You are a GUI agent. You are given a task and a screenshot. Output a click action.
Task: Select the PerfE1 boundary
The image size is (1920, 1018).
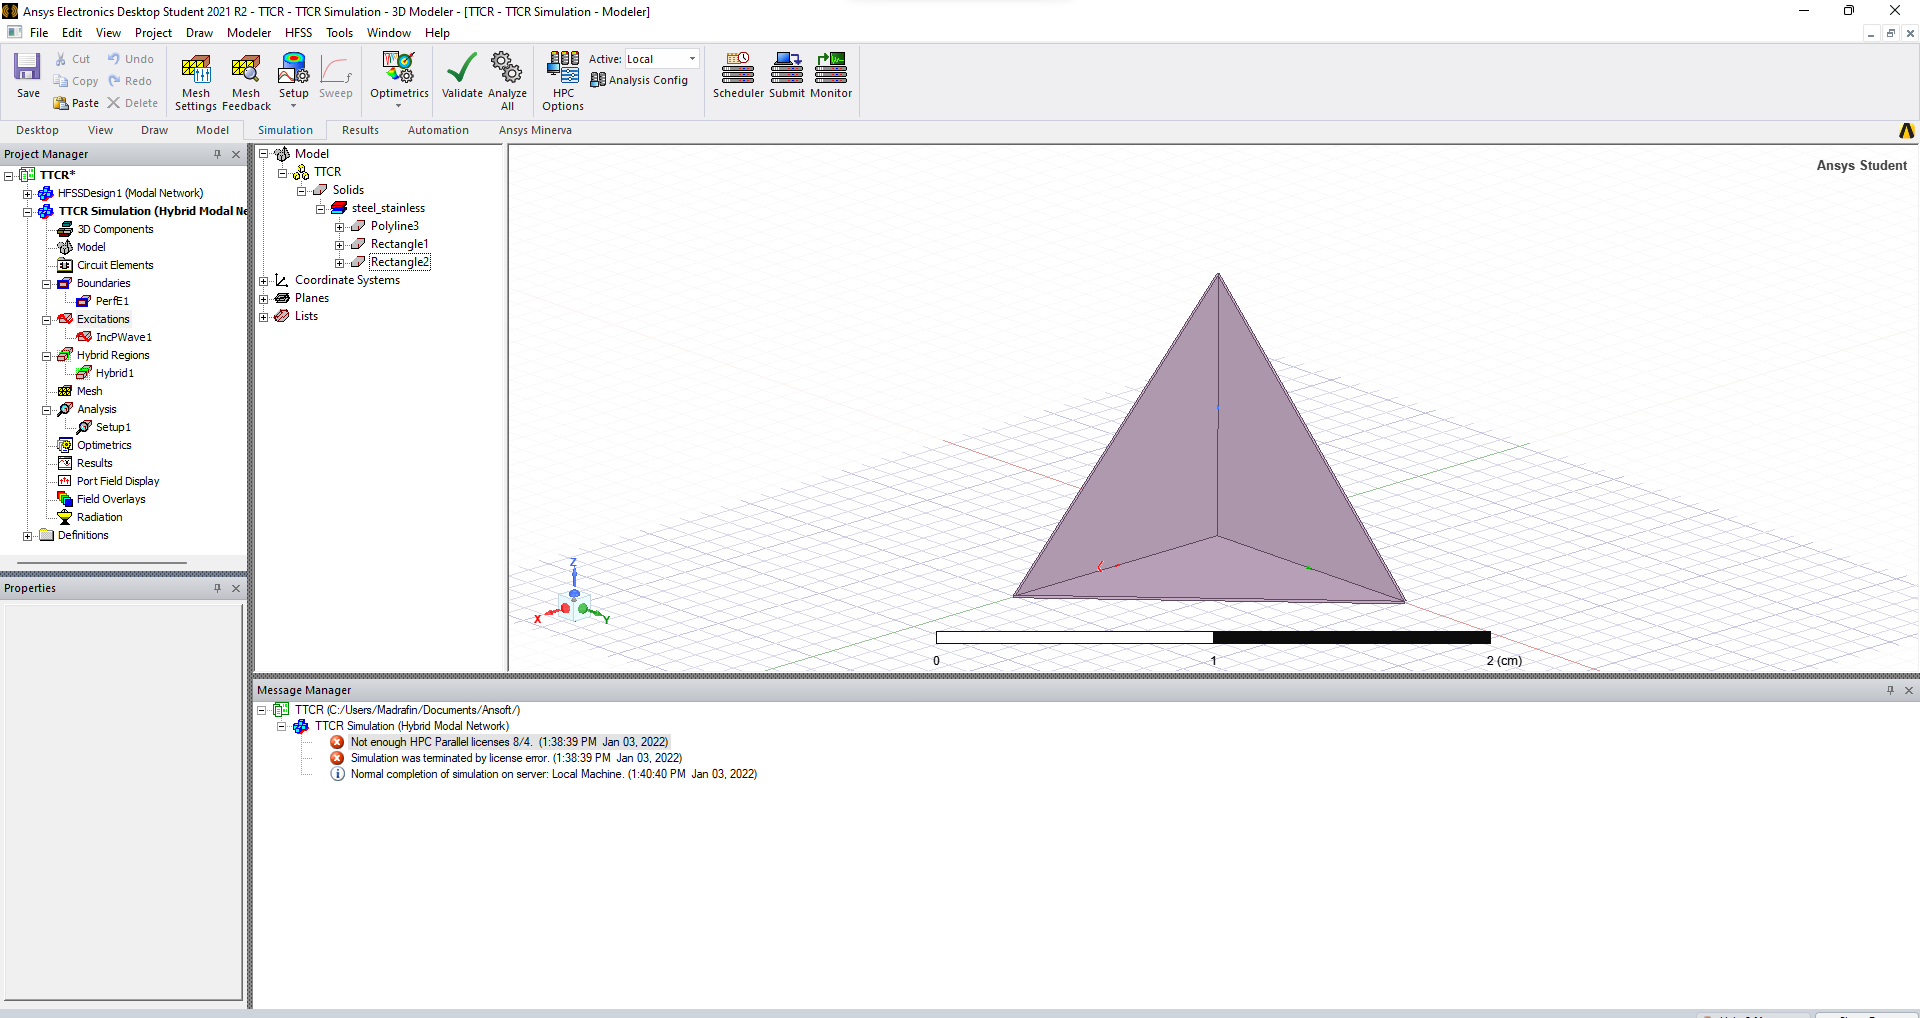112,301
